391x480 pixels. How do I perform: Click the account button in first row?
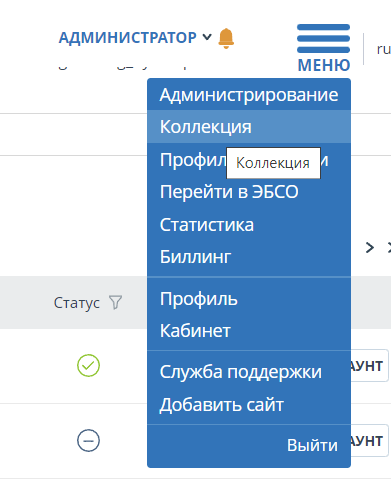[369, 366]
